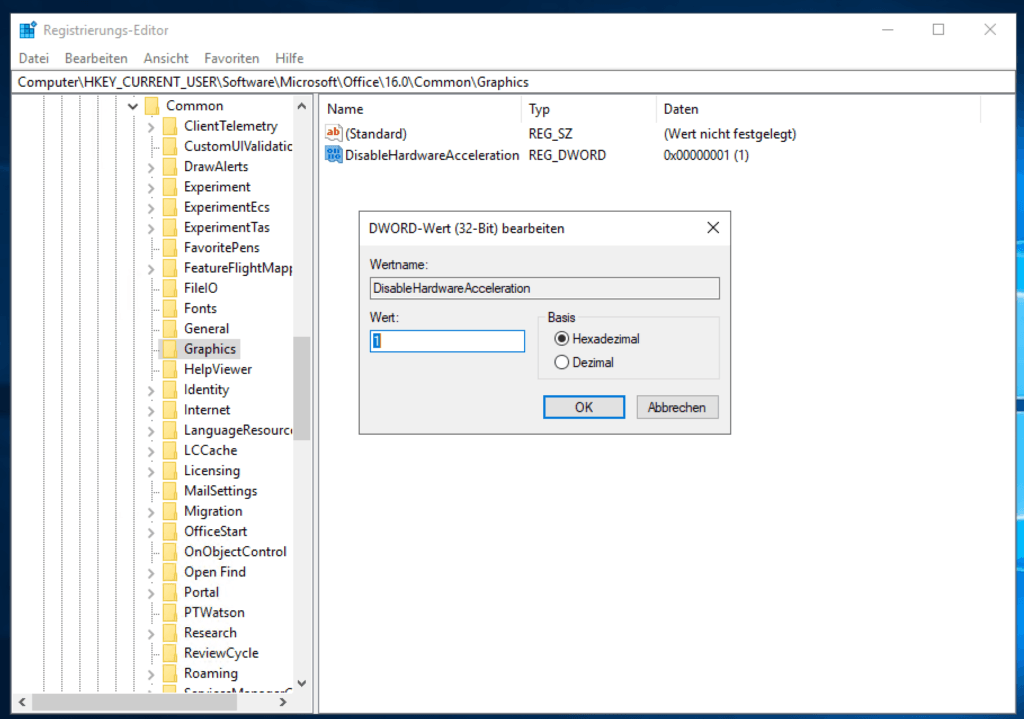The image size is (1024, 719).
Task: Click the registry path address bar
Action: click(513, 82)
